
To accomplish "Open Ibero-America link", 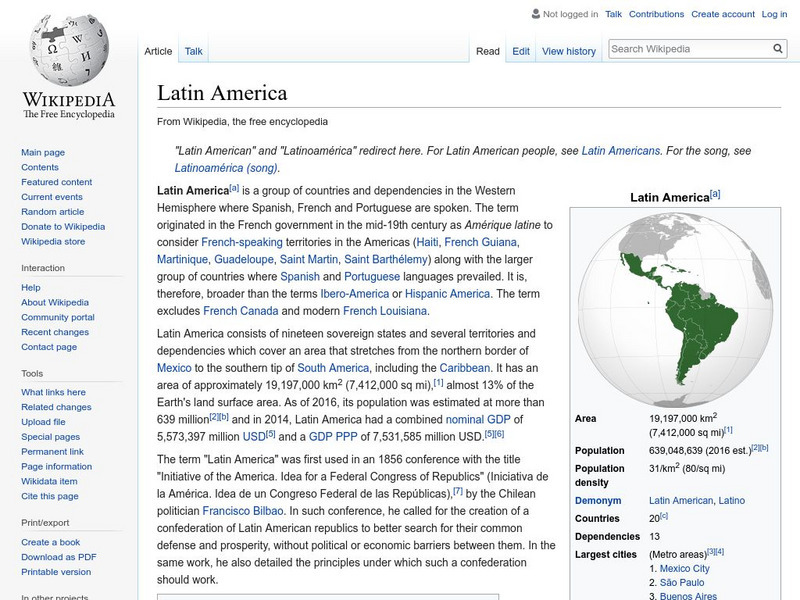I will [355, 293].
